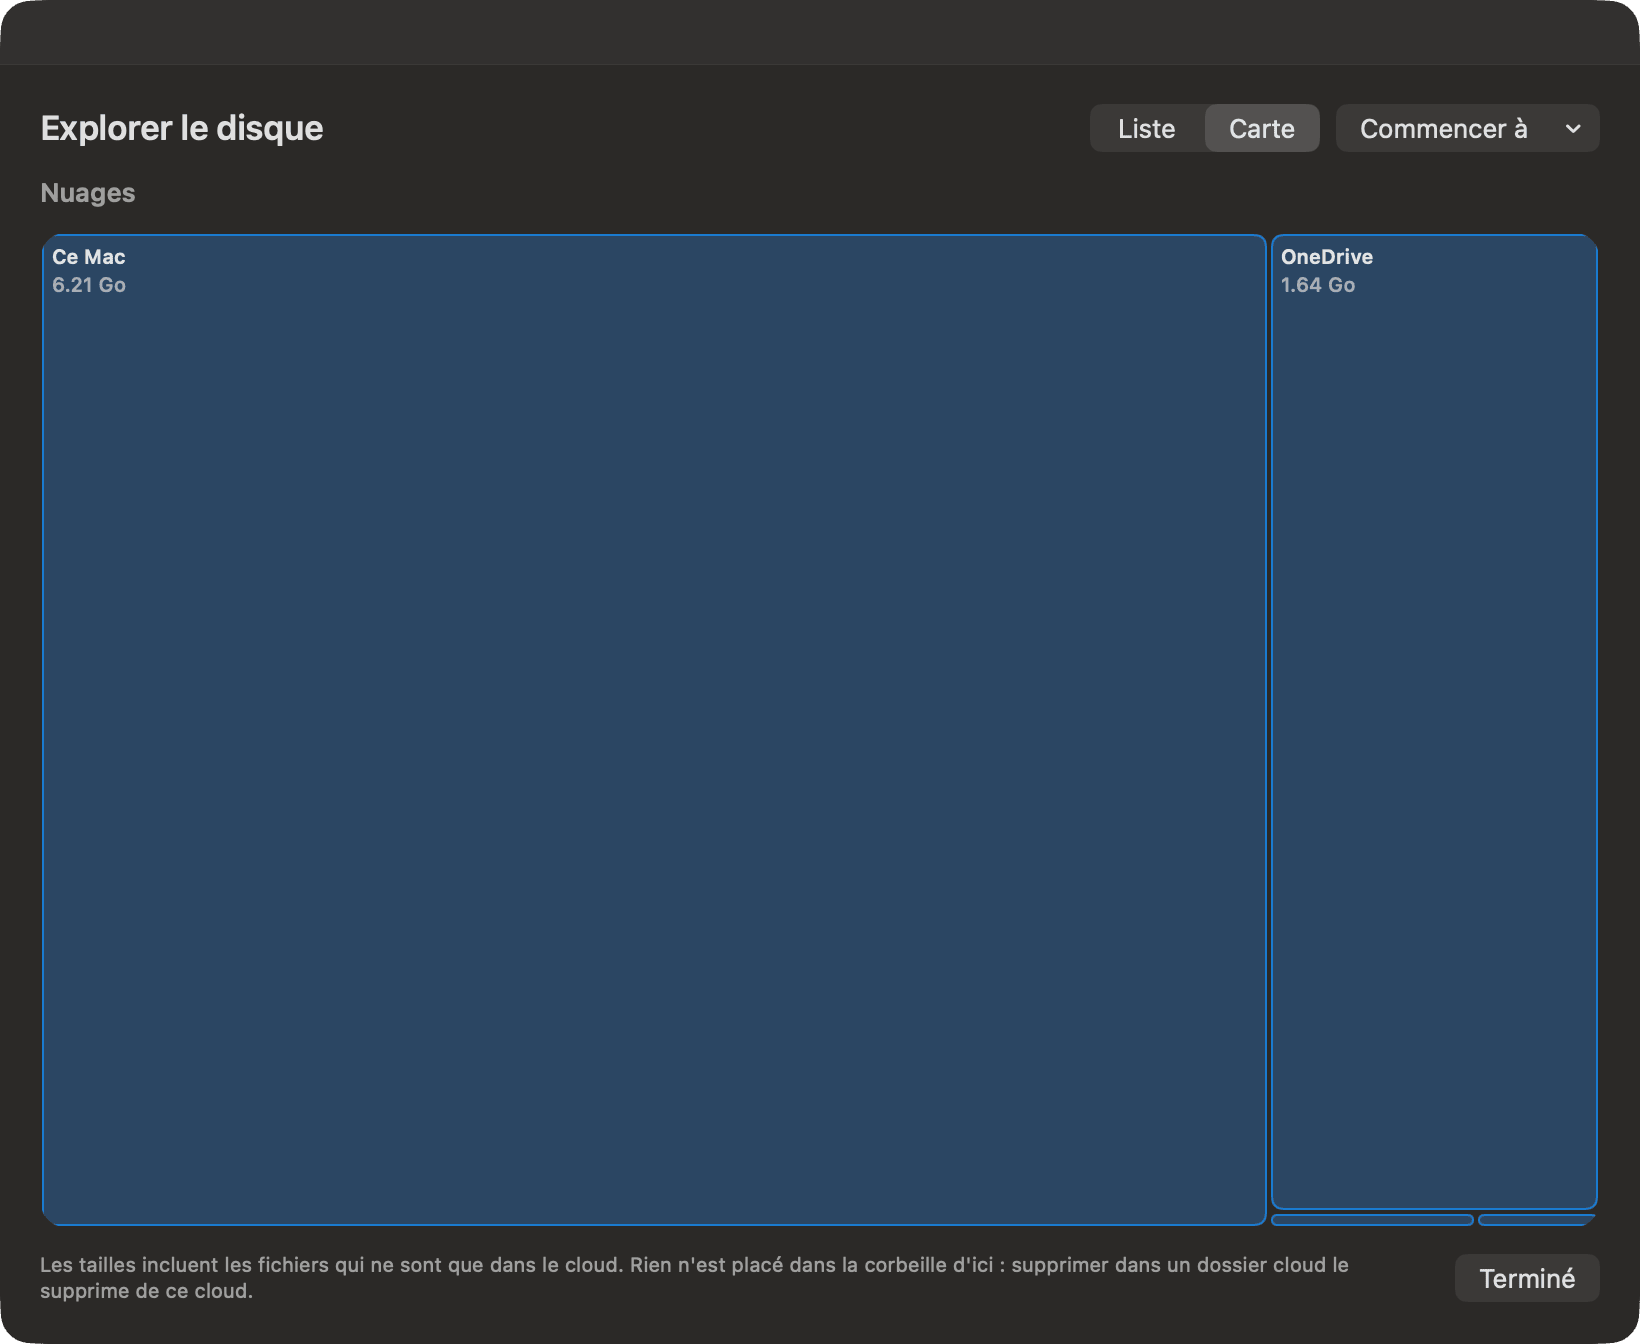Click the 1.64 Go size label

[x=1318, y=285]
